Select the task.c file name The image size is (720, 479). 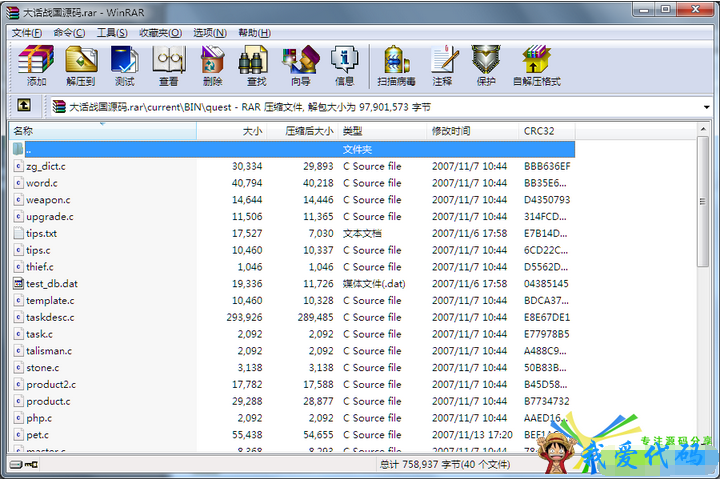pos(39,334)
